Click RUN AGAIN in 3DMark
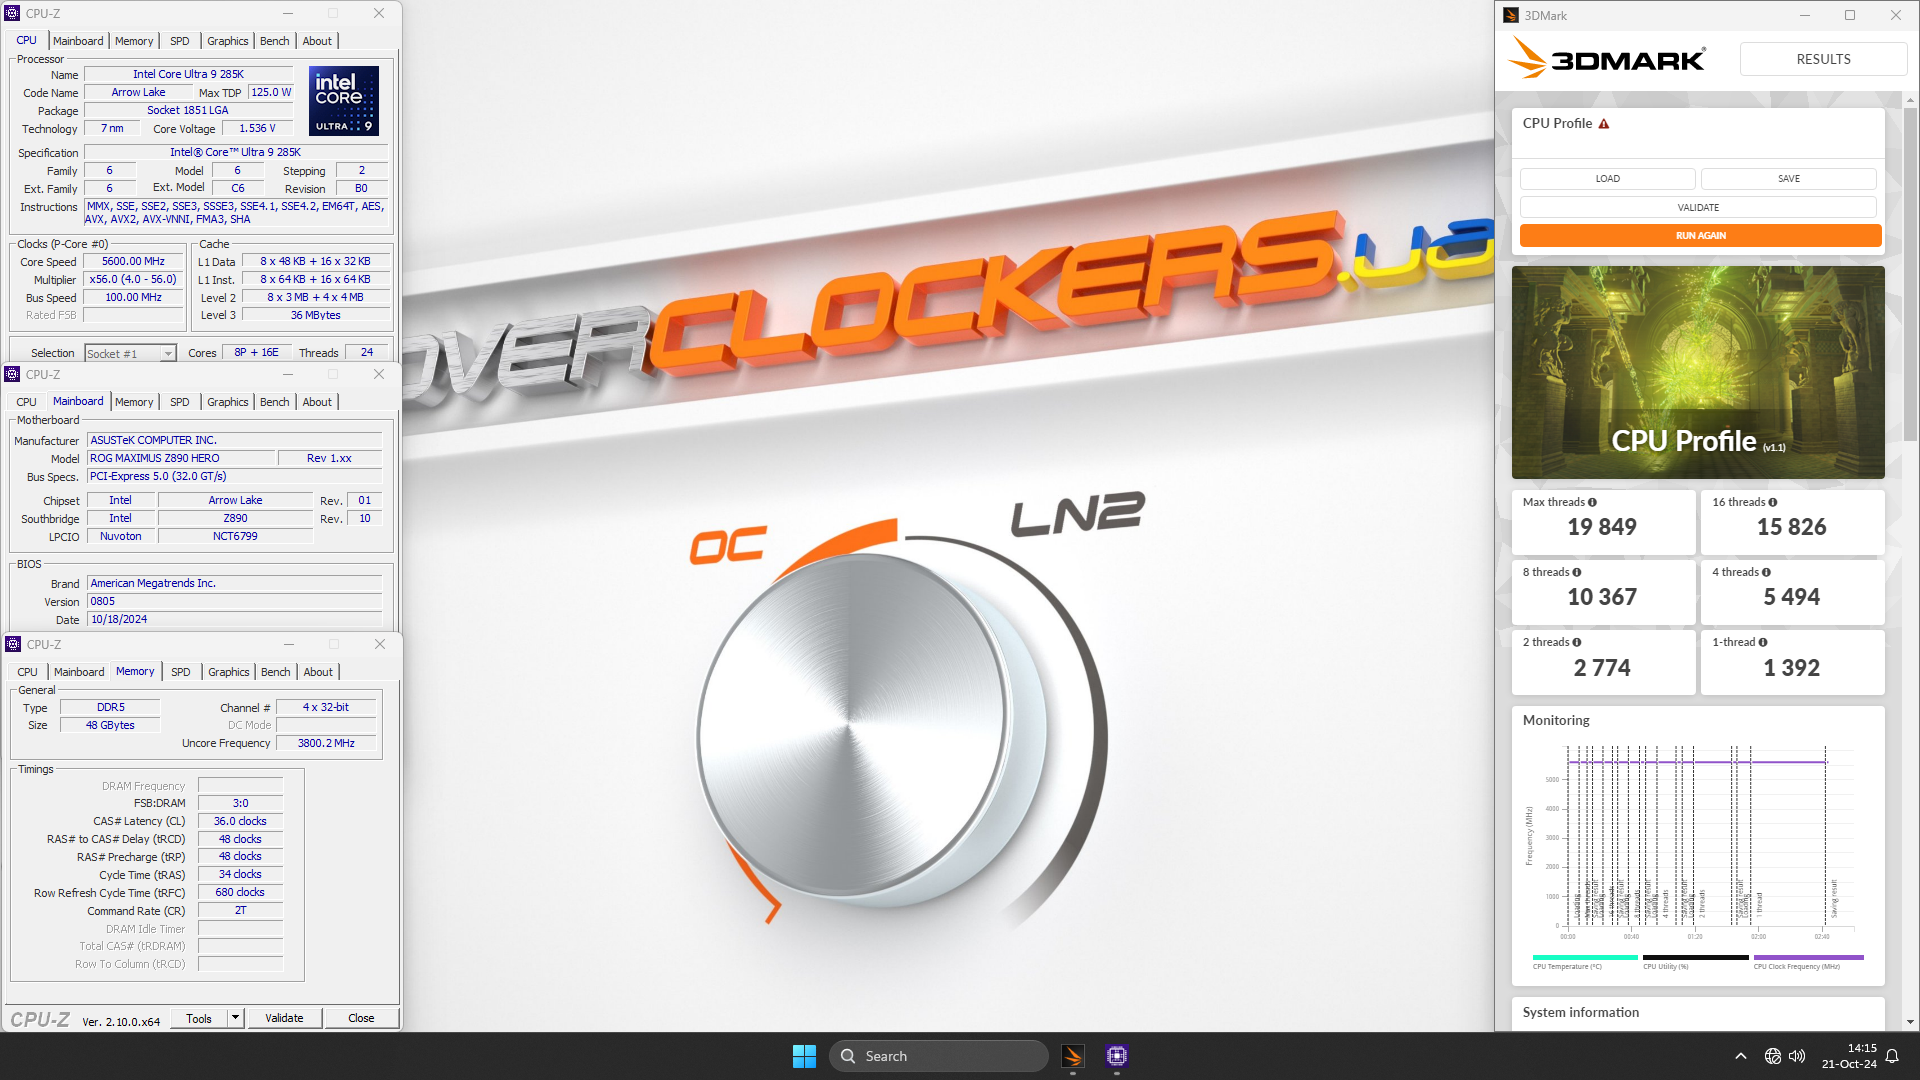The image size is (1920, 1080). pyautogui.click(x=1700, y=235)
